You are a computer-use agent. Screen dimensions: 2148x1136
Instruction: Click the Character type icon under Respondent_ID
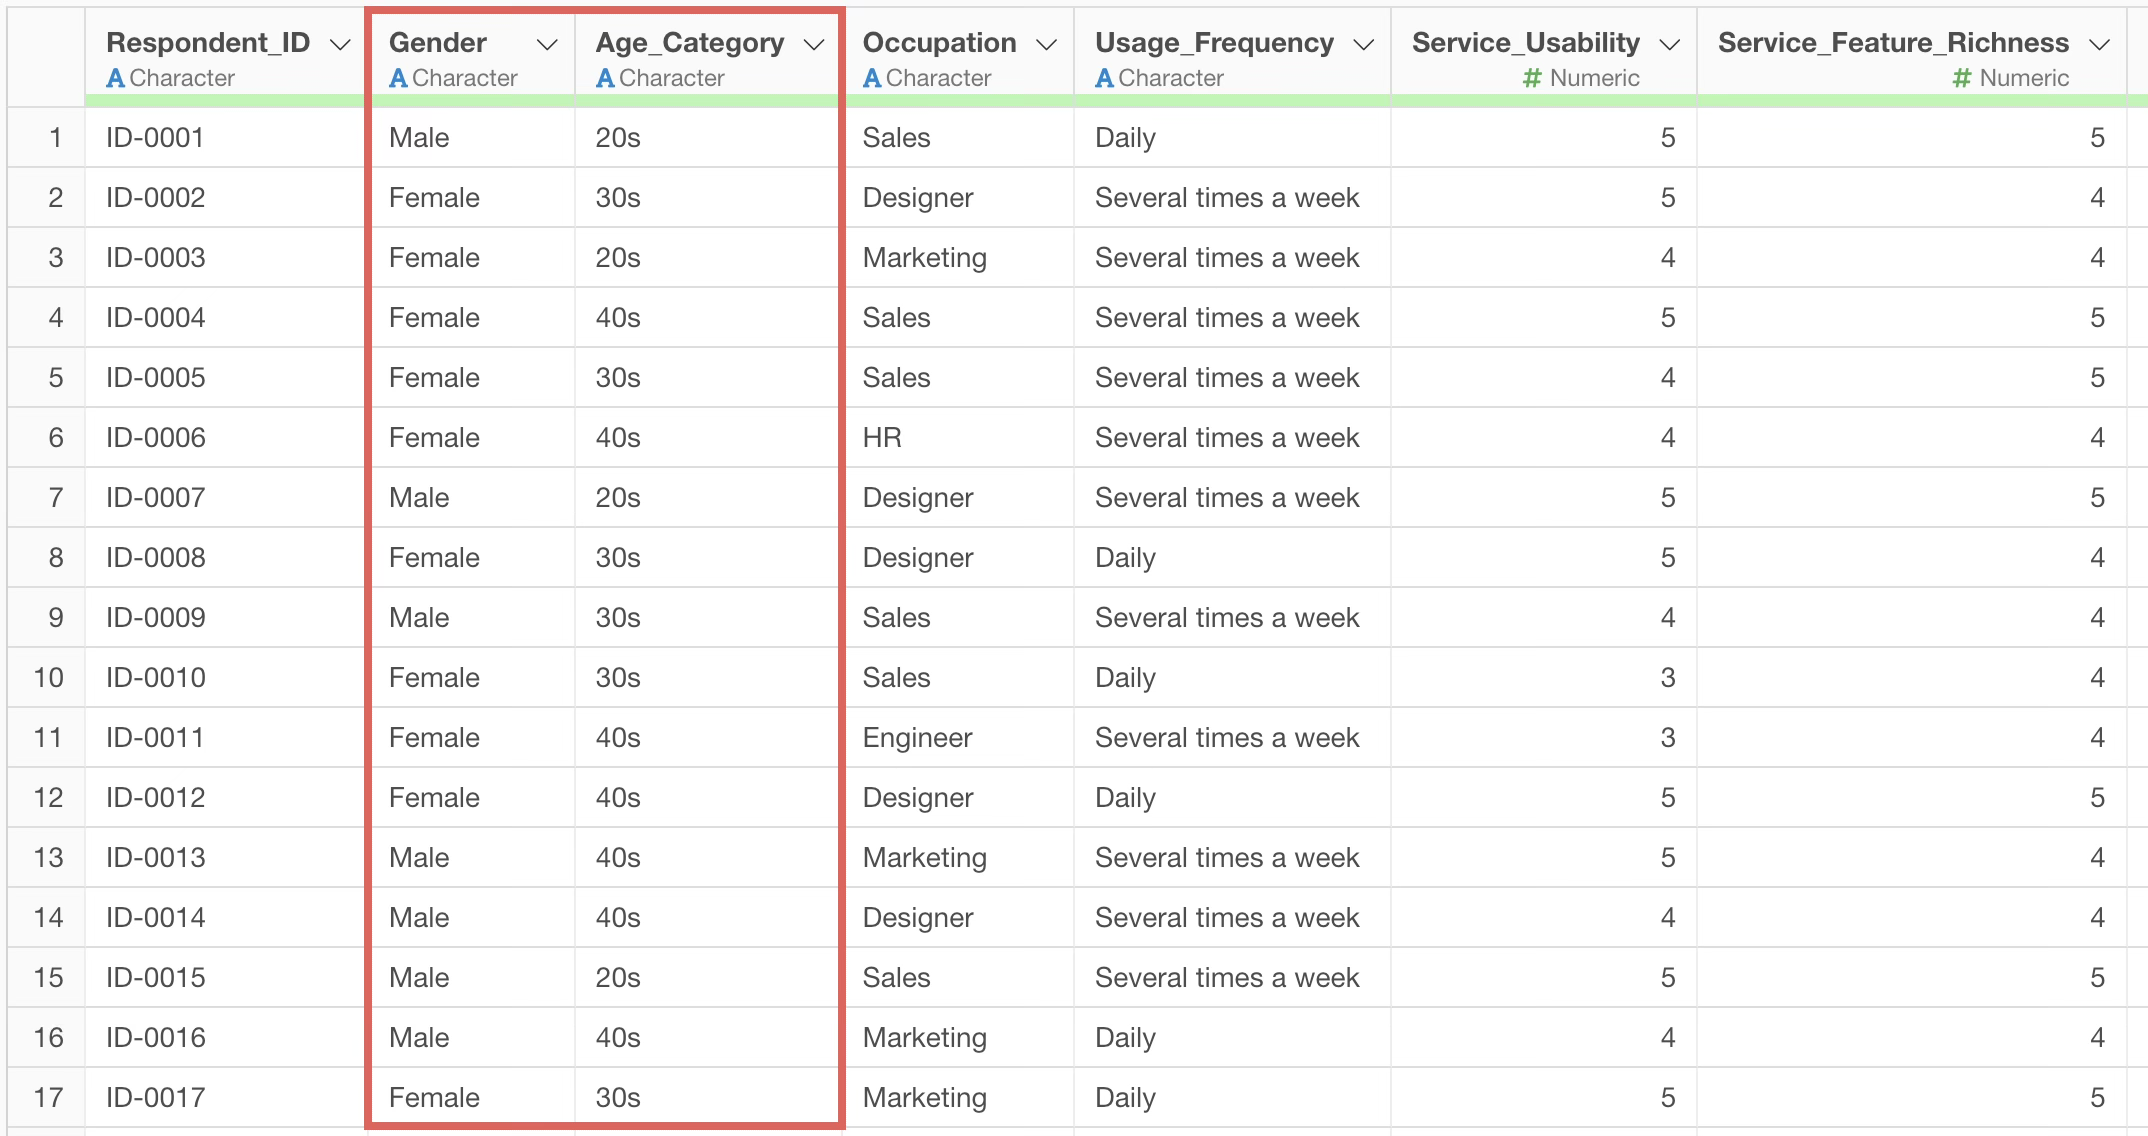click(116, 78)
